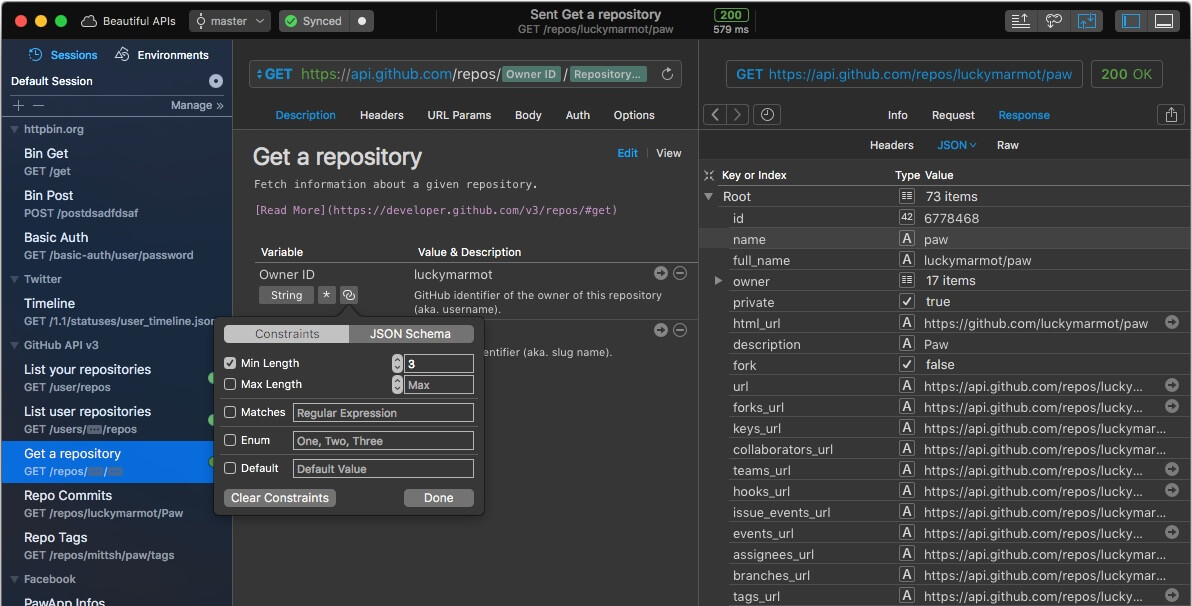Enable the Enum constraint checkbox
1192x606 pixels.
tap(231, 440)
